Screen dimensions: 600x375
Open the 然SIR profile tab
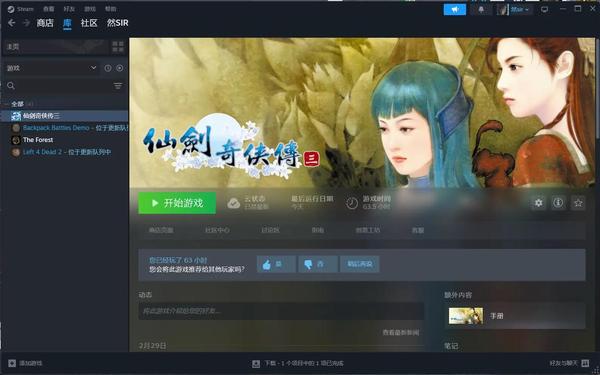(117, 23)
